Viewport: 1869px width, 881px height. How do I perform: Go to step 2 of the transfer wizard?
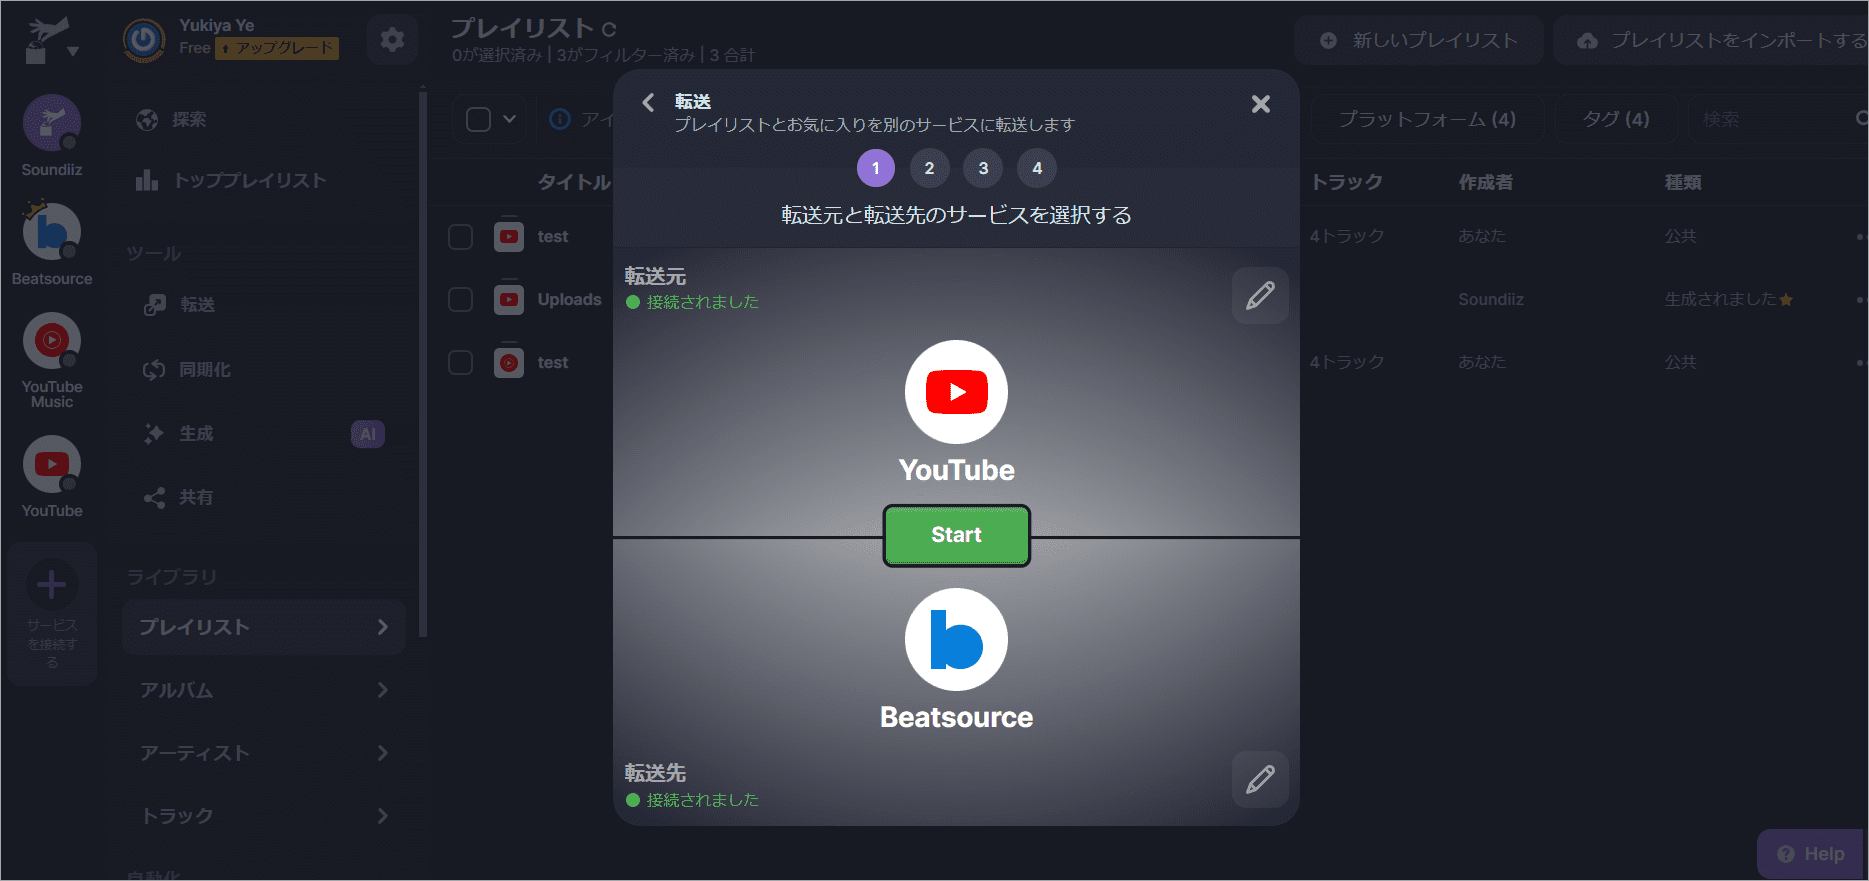929,168
